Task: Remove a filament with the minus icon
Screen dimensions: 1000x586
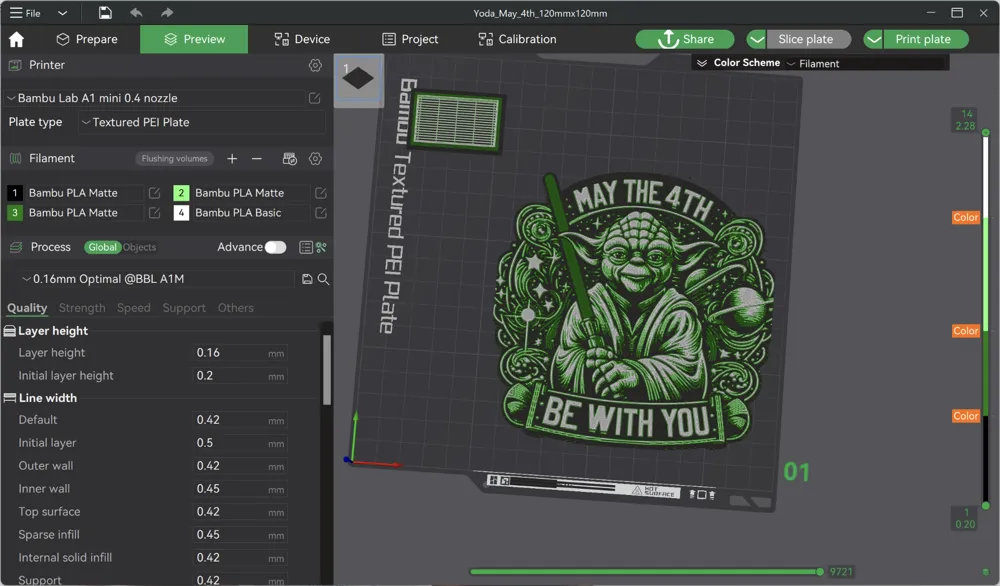Action: click(256, 159)
